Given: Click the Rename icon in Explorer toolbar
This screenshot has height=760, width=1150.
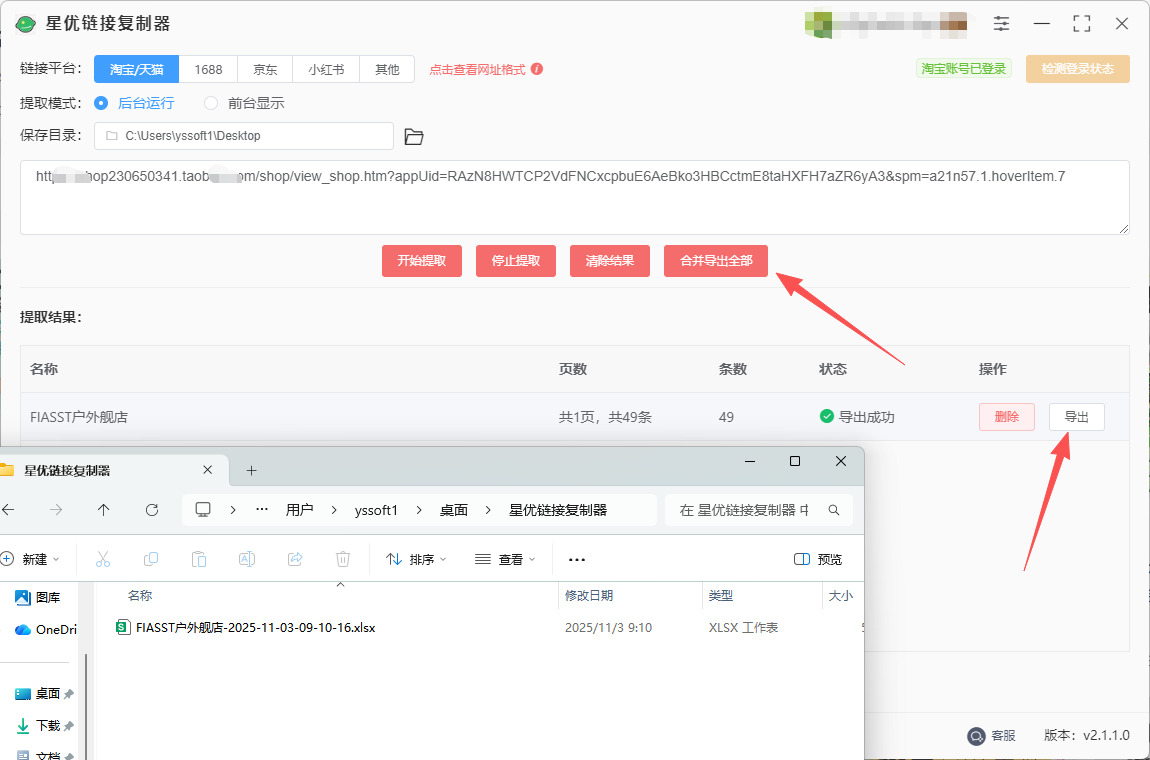Looking at the screenshot, I should [246, 559].
